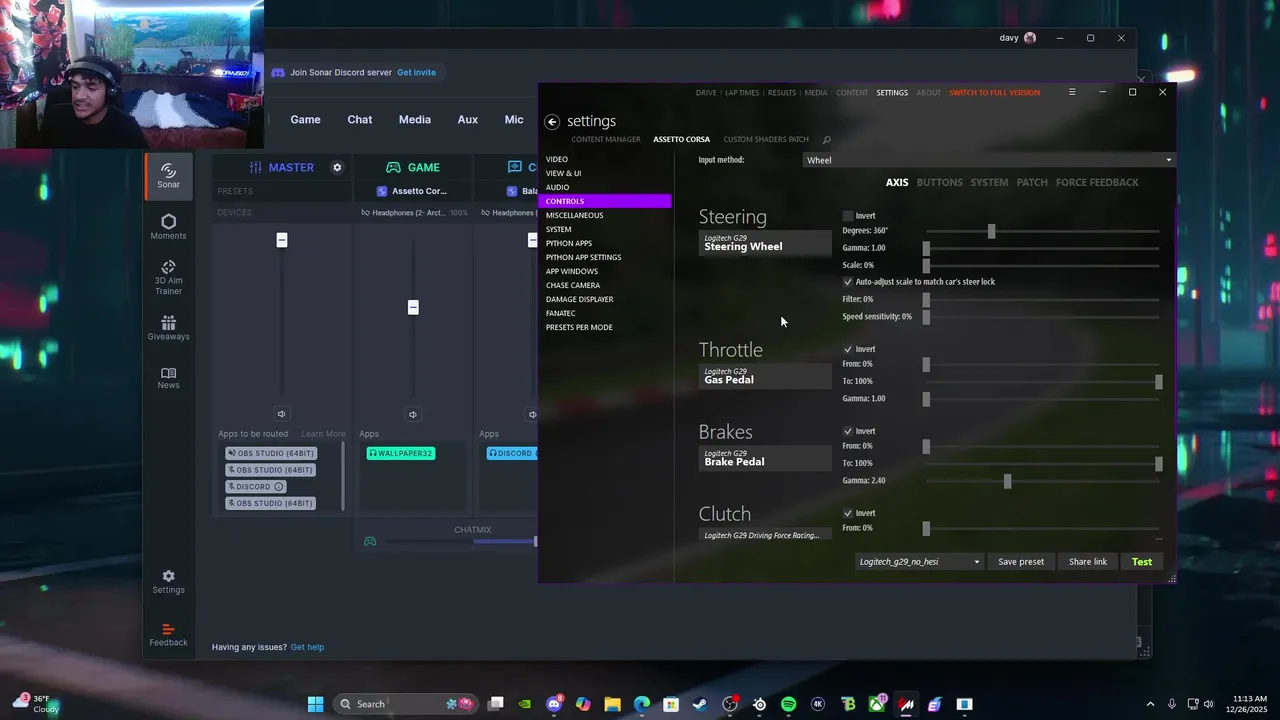Click the Test button
The height and width of the screenshot is (720, 1280).
coord(1142,562)
